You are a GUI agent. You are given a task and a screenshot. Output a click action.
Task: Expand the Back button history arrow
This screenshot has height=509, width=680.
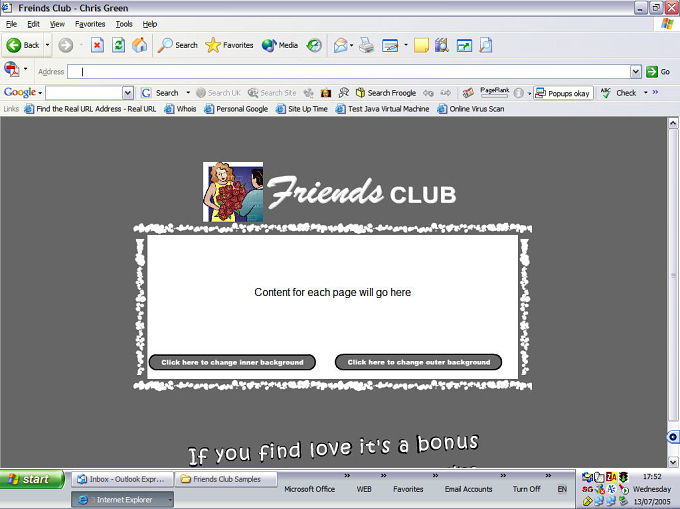pyautogui.click(x=47, y=45)
